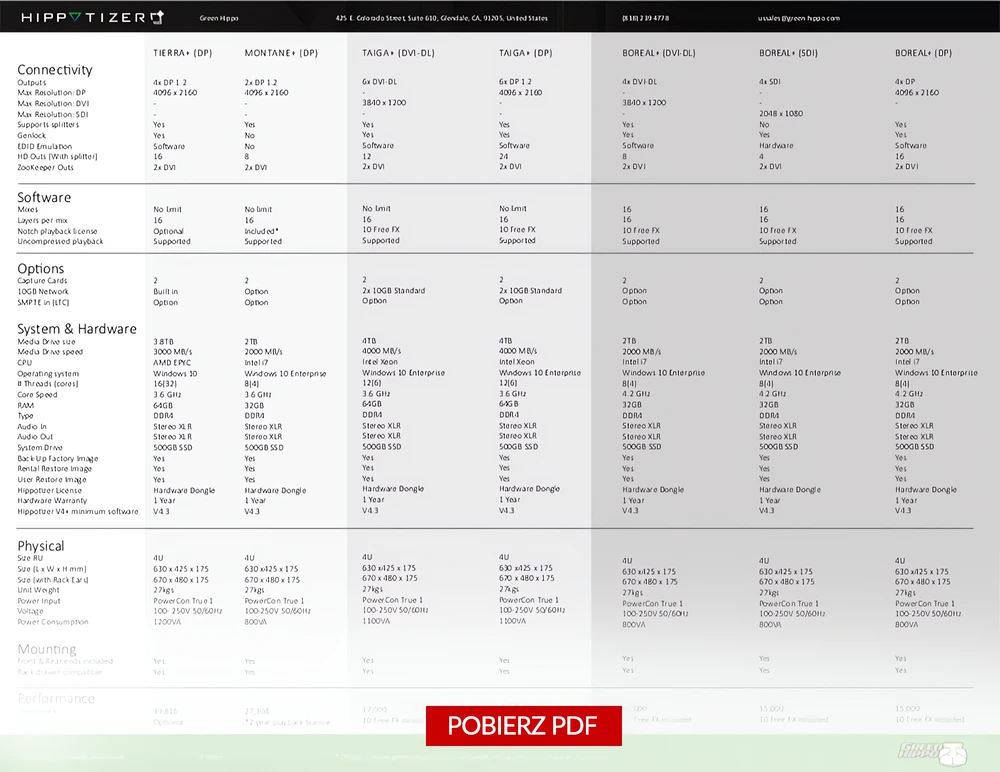Click the System Drive row label
The width and height of the screenshot is (1000, 772).
(40, 447)
